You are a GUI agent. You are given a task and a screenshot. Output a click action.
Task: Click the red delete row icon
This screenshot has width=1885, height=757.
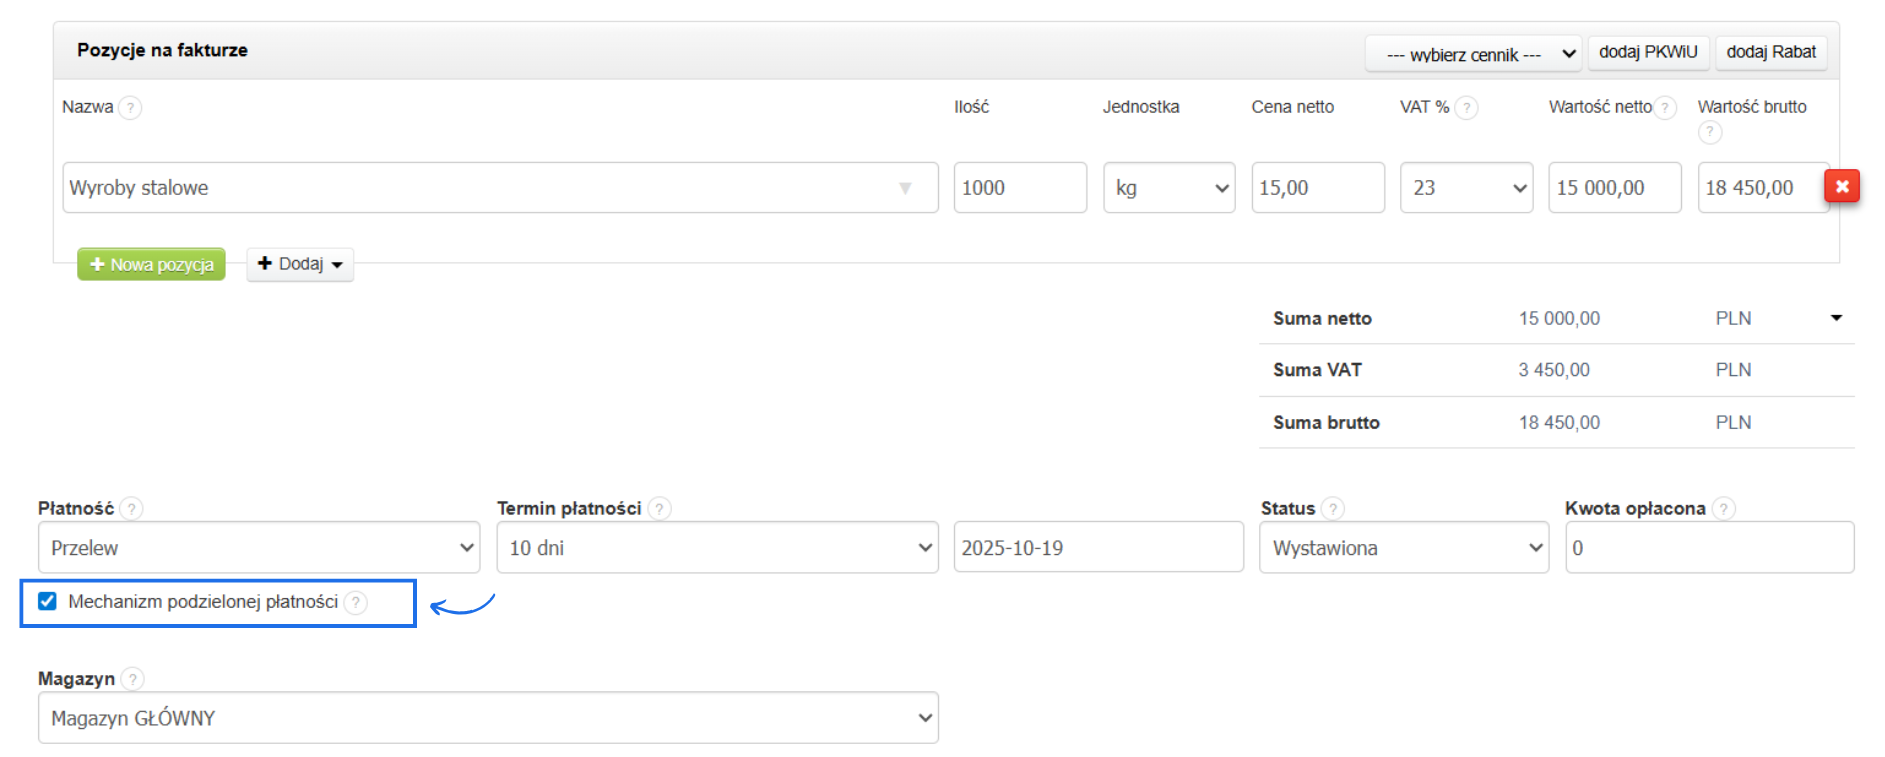point(1841,186)
